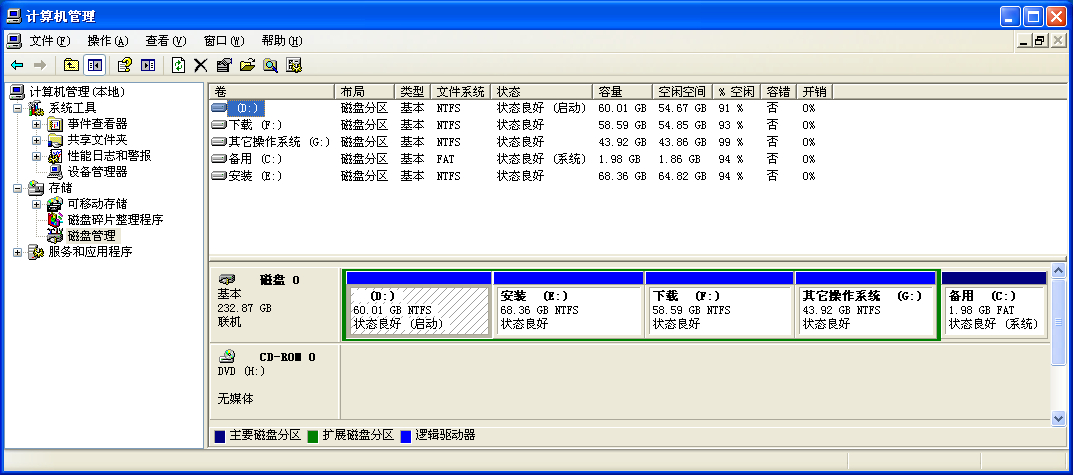The height and width of the screenshot is (475, 1073).
Task: Click the magnifier Explore toolbar icon
Action: [270, 65]
